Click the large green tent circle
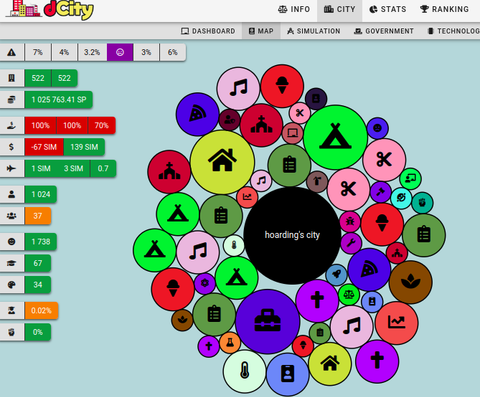The image size is (480, 397). coord(335,137)
